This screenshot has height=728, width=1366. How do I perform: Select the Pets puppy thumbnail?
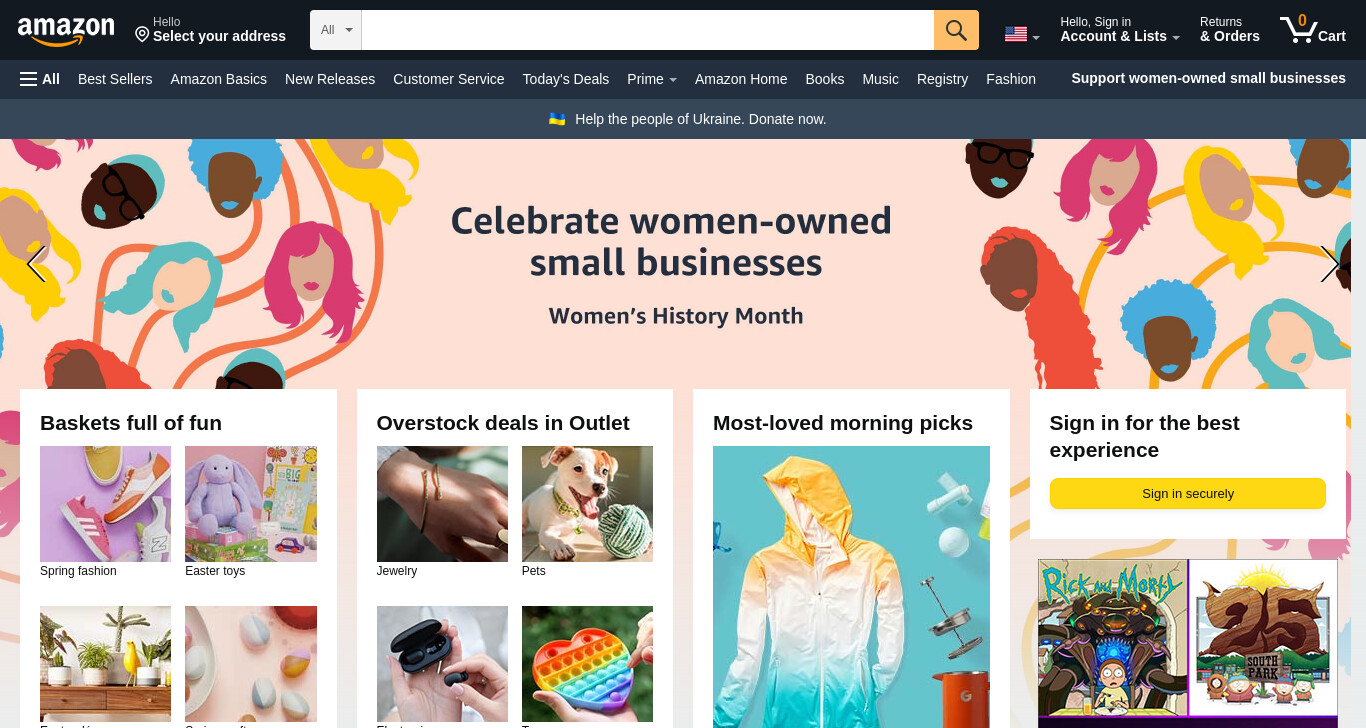pos(587,504)
